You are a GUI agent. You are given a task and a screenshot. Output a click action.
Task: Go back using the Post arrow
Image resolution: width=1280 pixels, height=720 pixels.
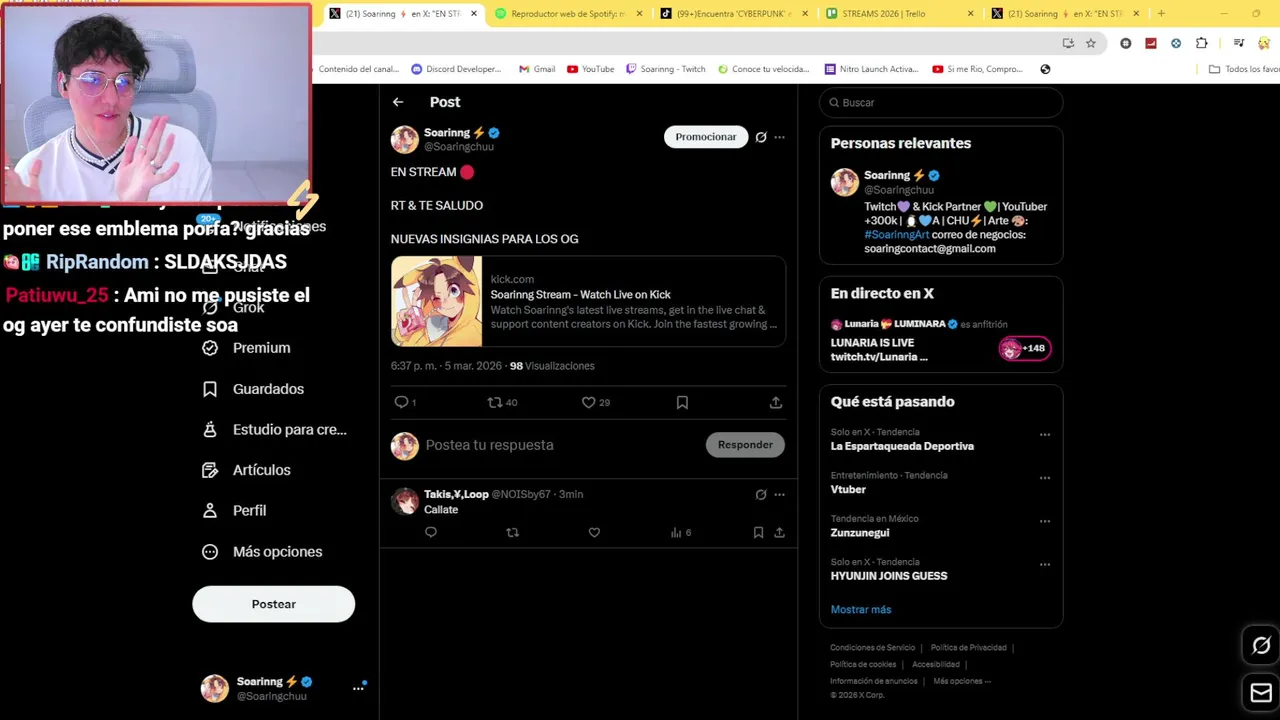coord(398,102)
